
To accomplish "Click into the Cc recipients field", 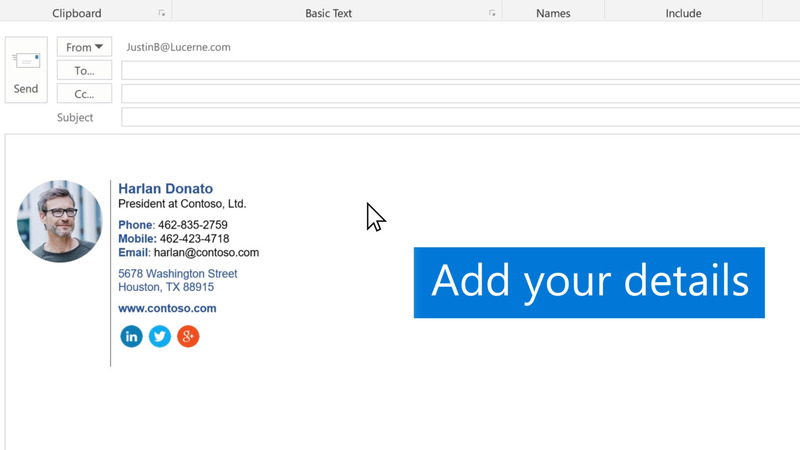I will [460, 94].
